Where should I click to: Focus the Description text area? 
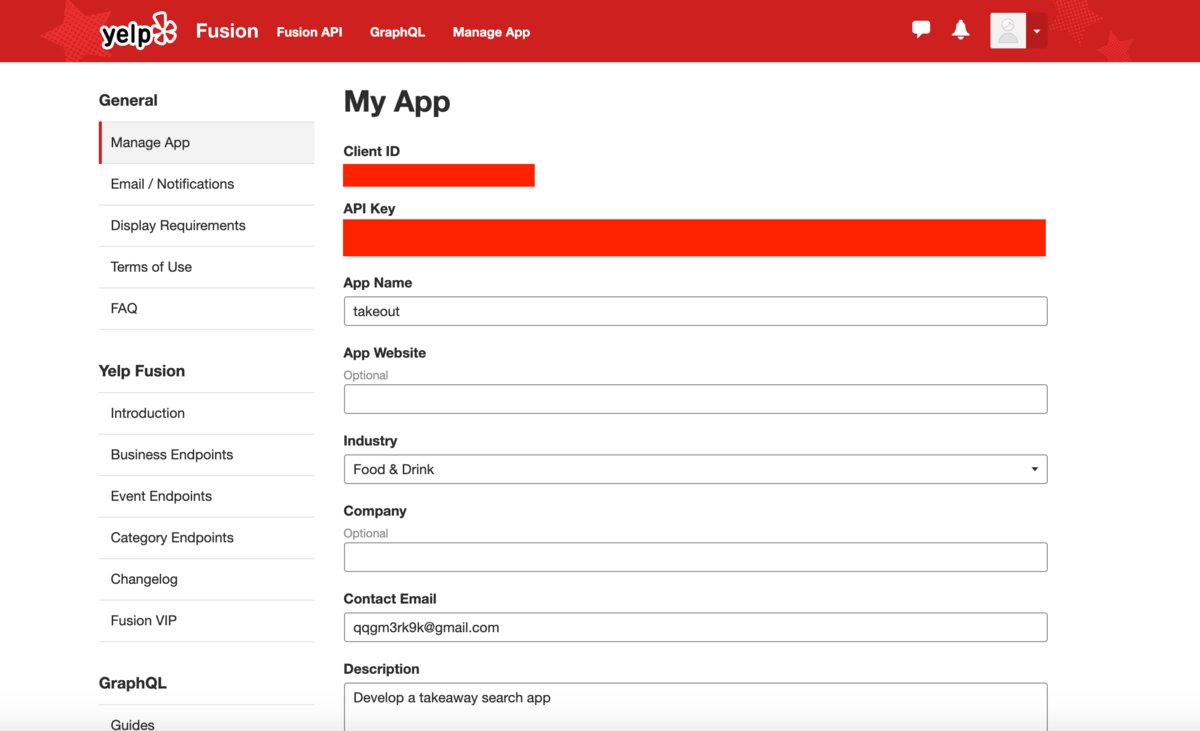coord(695,706)
